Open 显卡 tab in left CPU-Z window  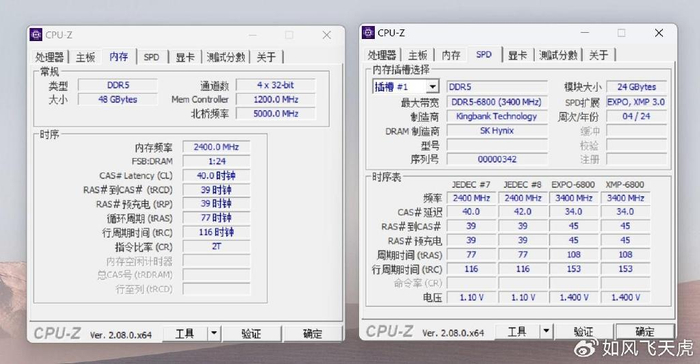(185, 57)
